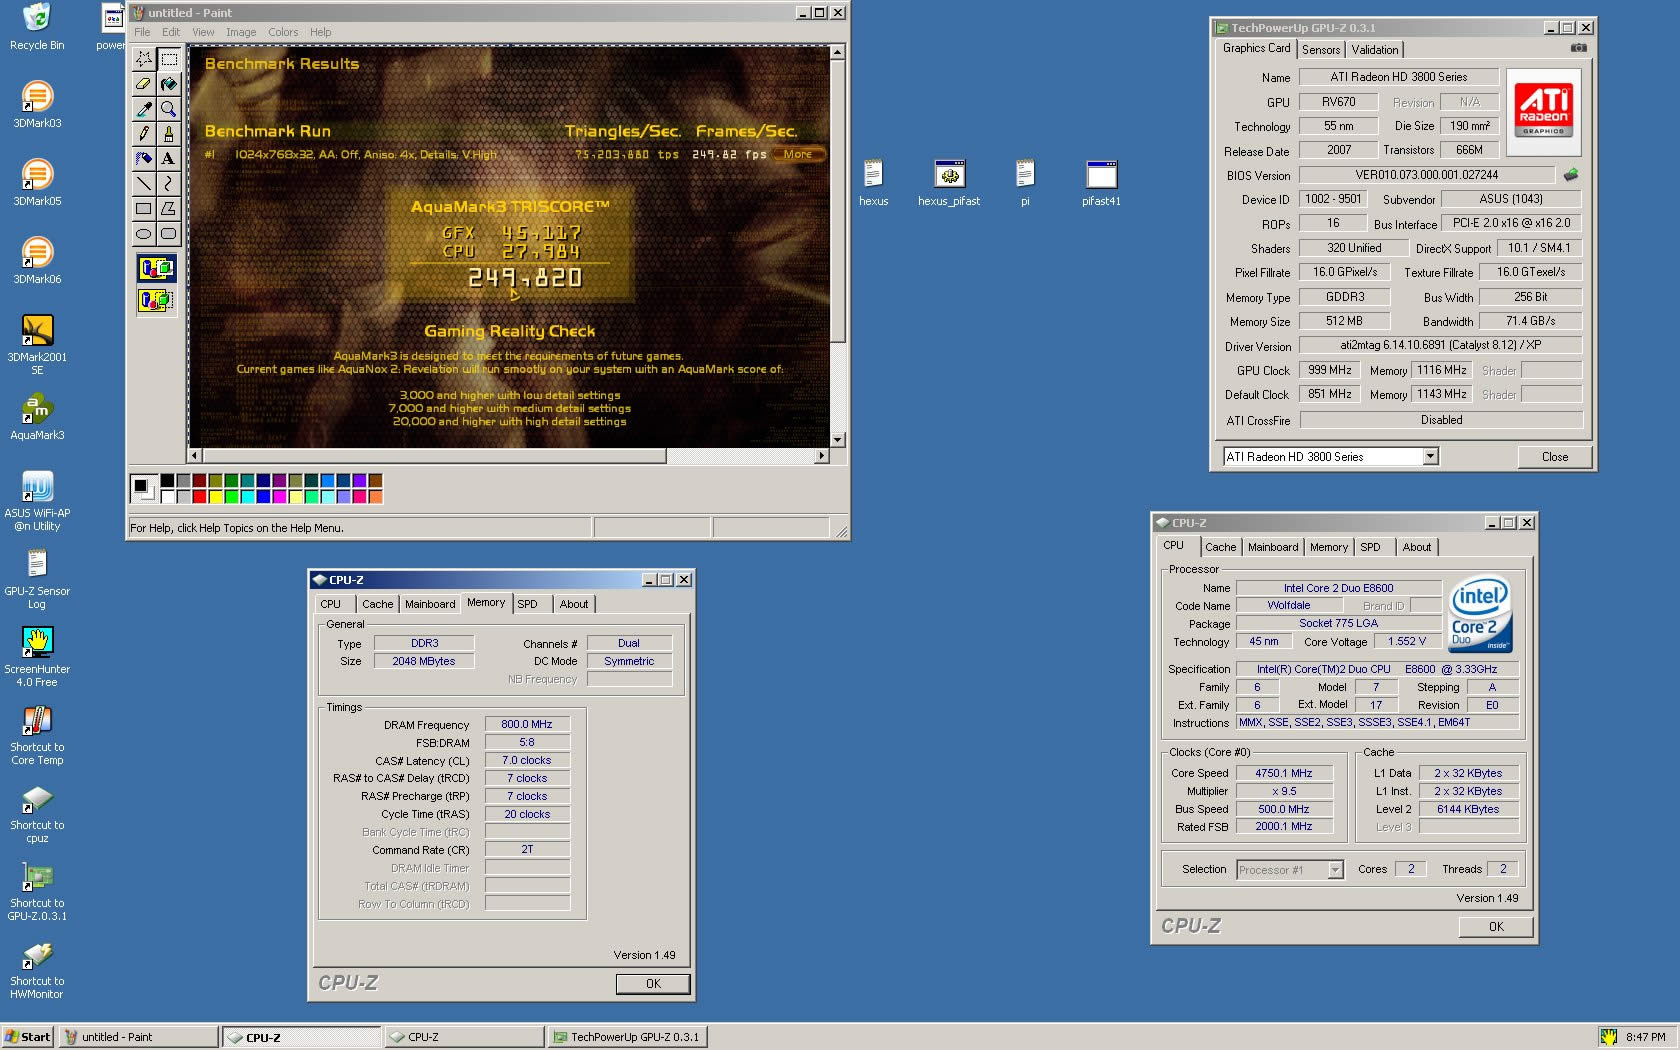Open the Help menu in Paint

[x=320, y=32]
